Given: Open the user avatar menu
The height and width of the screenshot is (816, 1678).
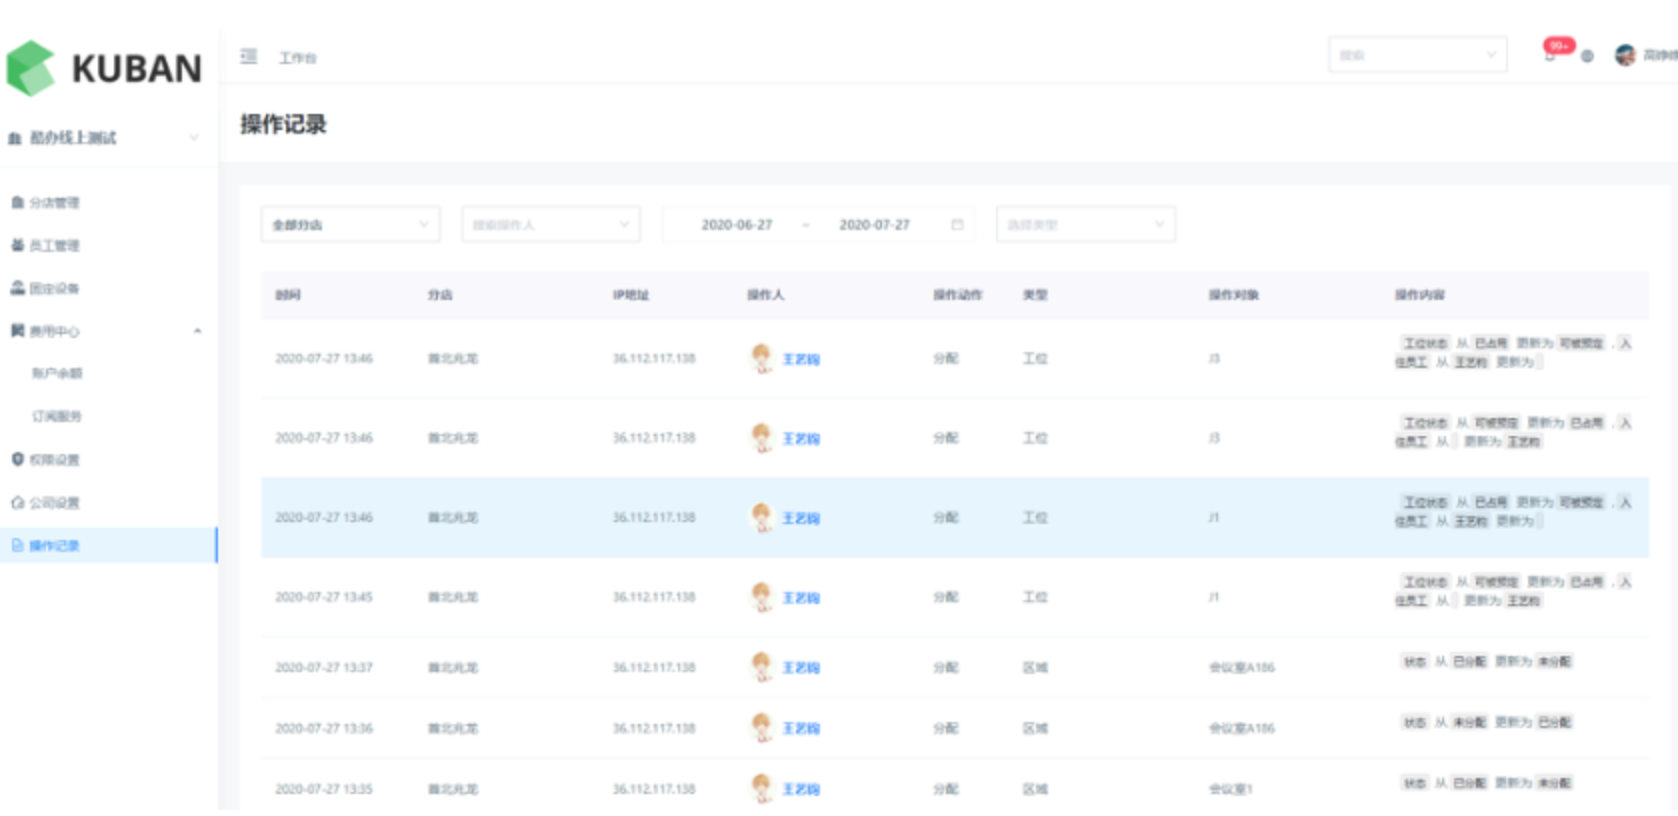Looking at the screenshot, I should 1625,55.
